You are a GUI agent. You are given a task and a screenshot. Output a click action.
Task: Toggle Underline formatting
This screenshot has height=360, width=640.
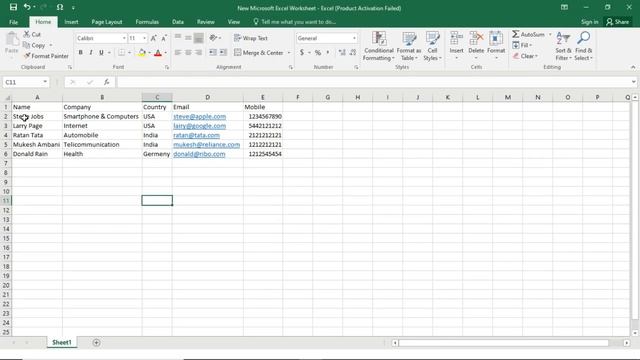[x=101, y=53]
